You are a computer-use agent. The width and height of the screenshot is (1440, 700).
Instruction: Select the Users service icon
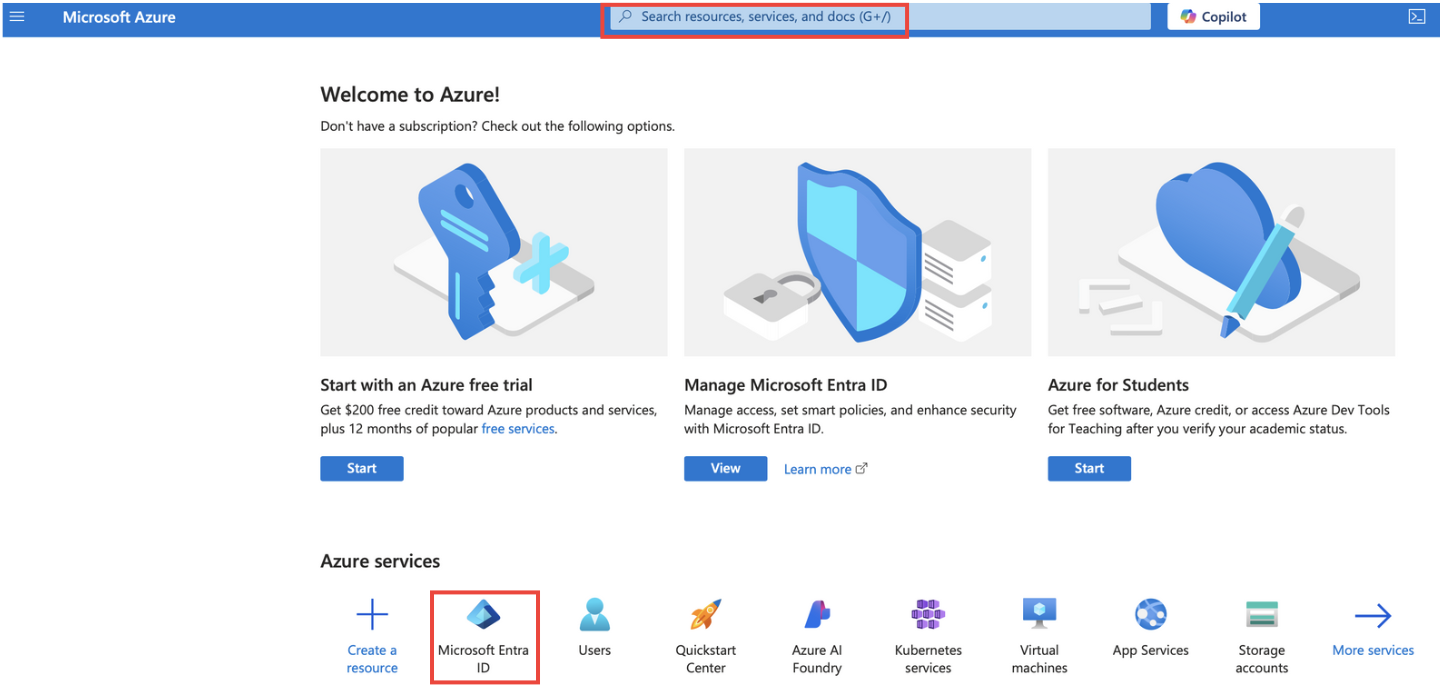click(594, 614)
